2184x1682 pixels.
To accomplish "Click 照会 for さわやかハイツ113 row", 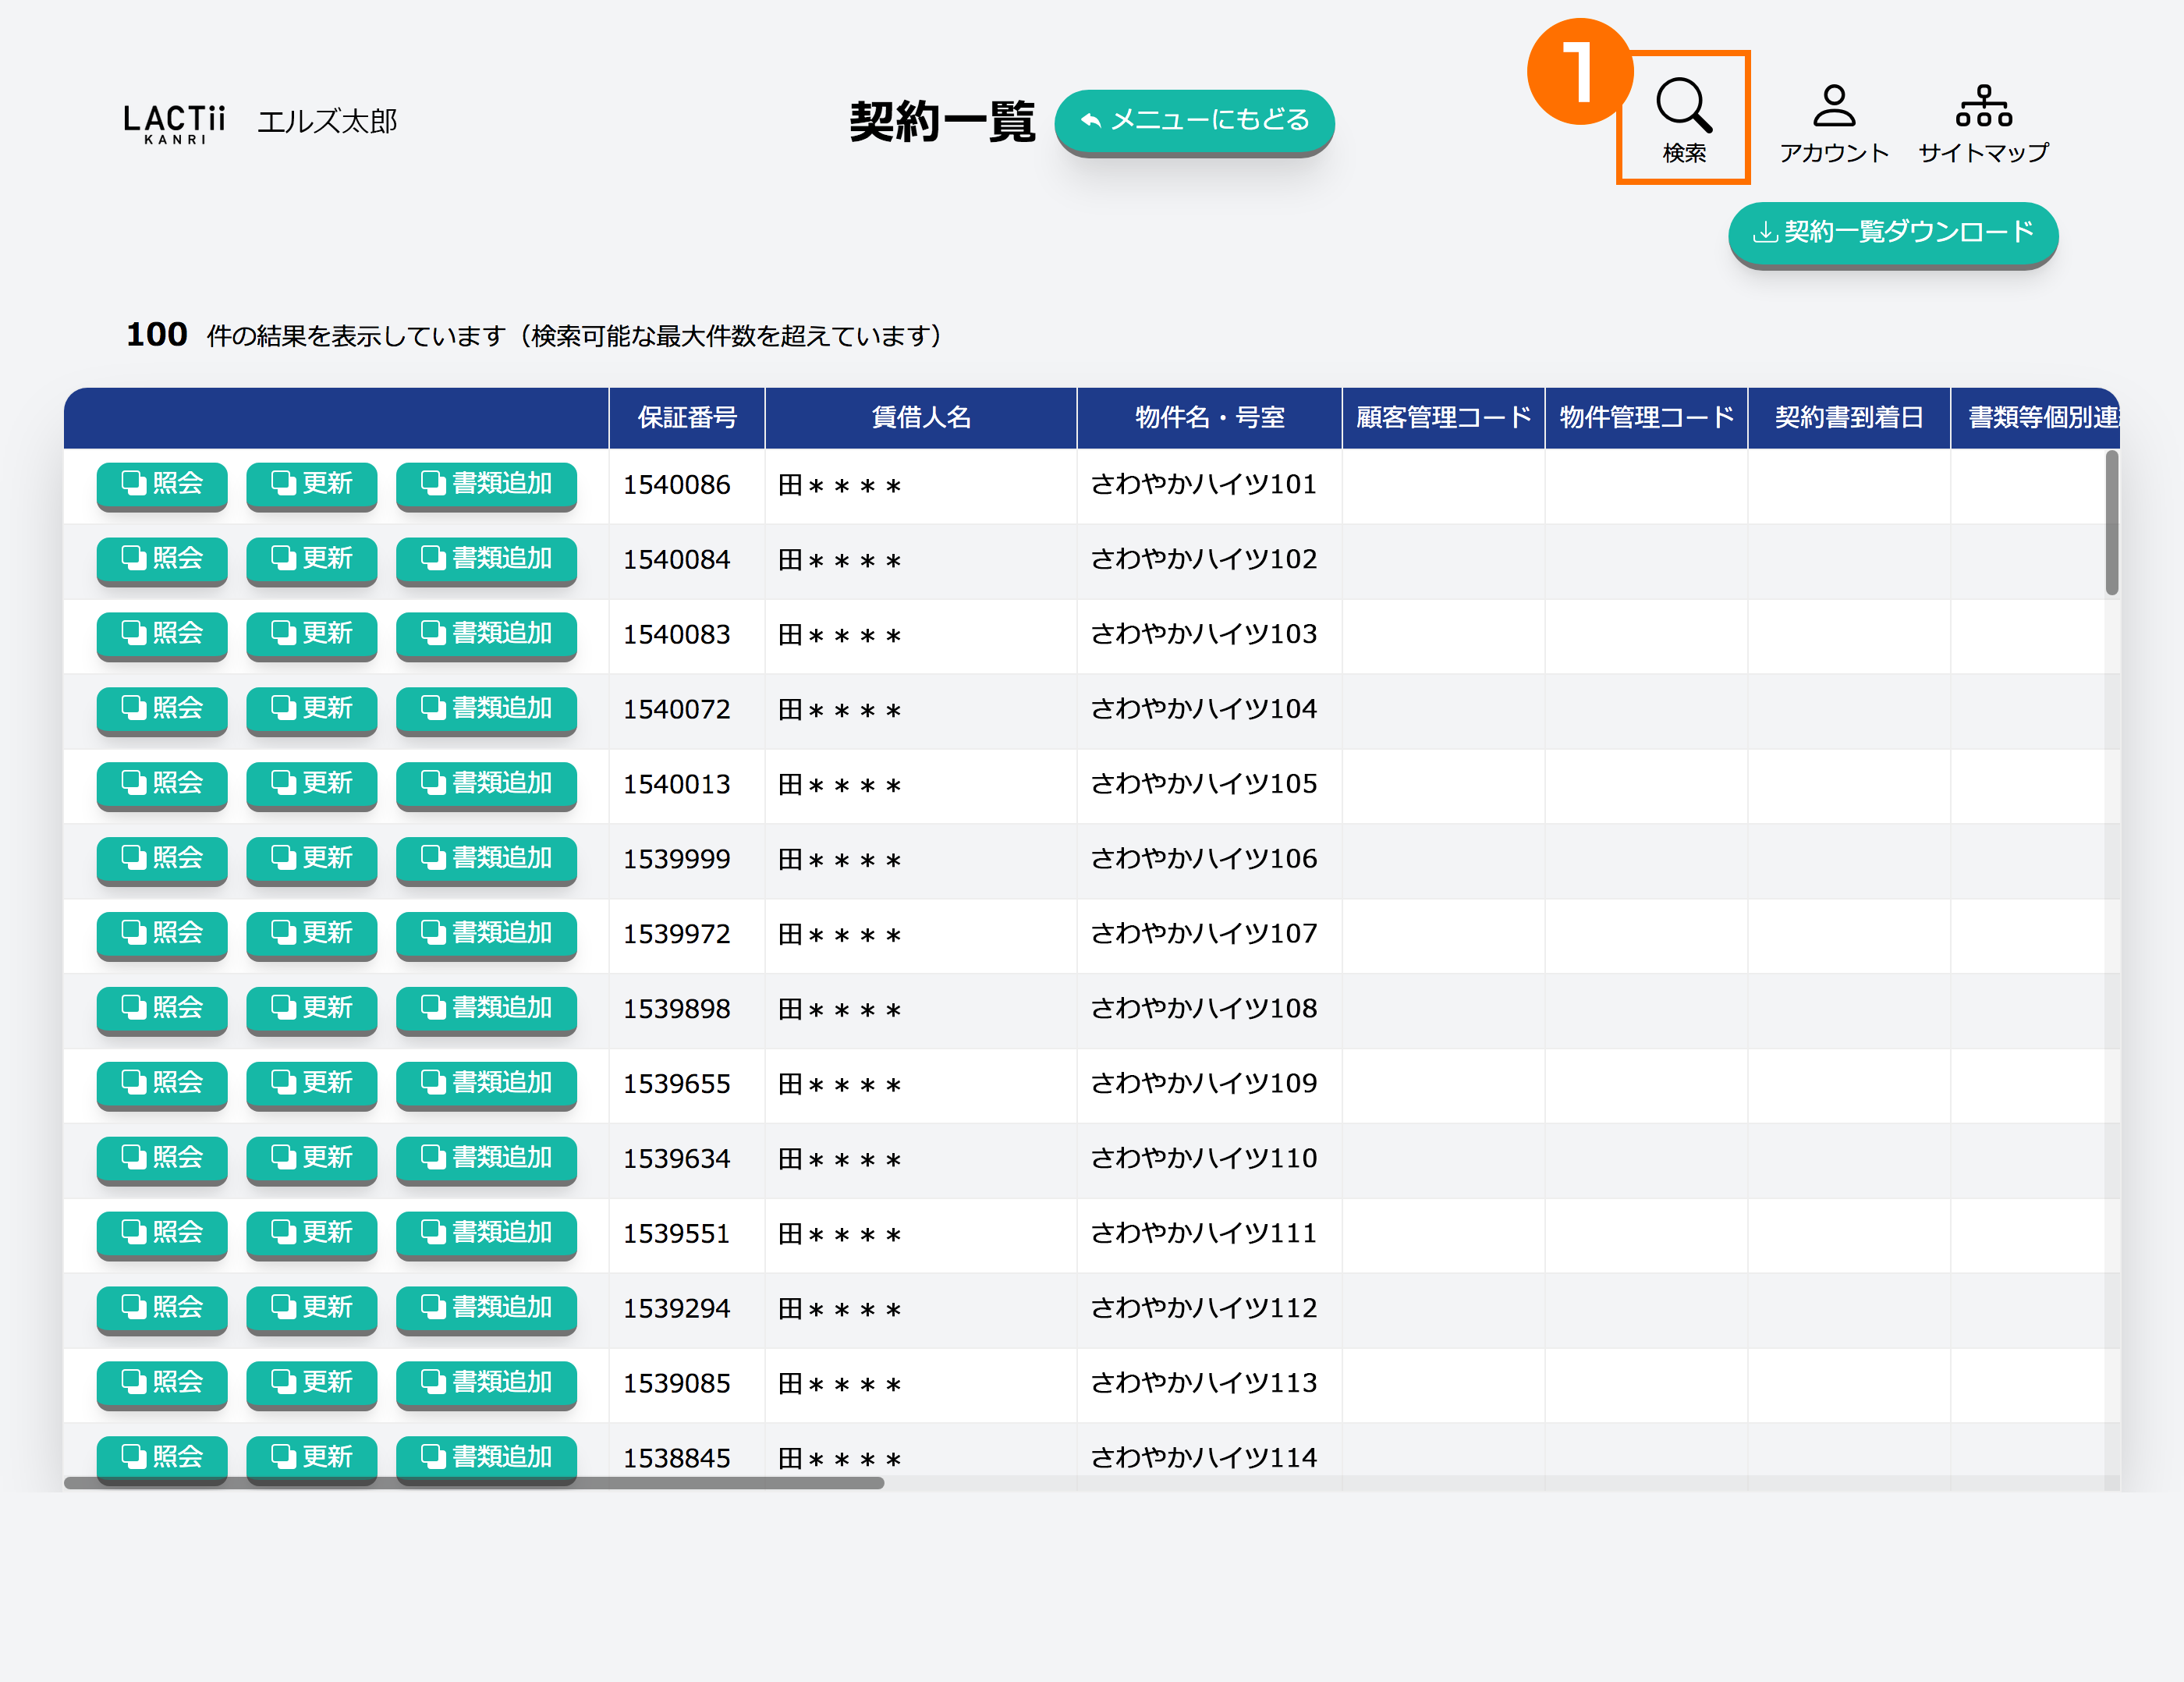I will 162,1383.
